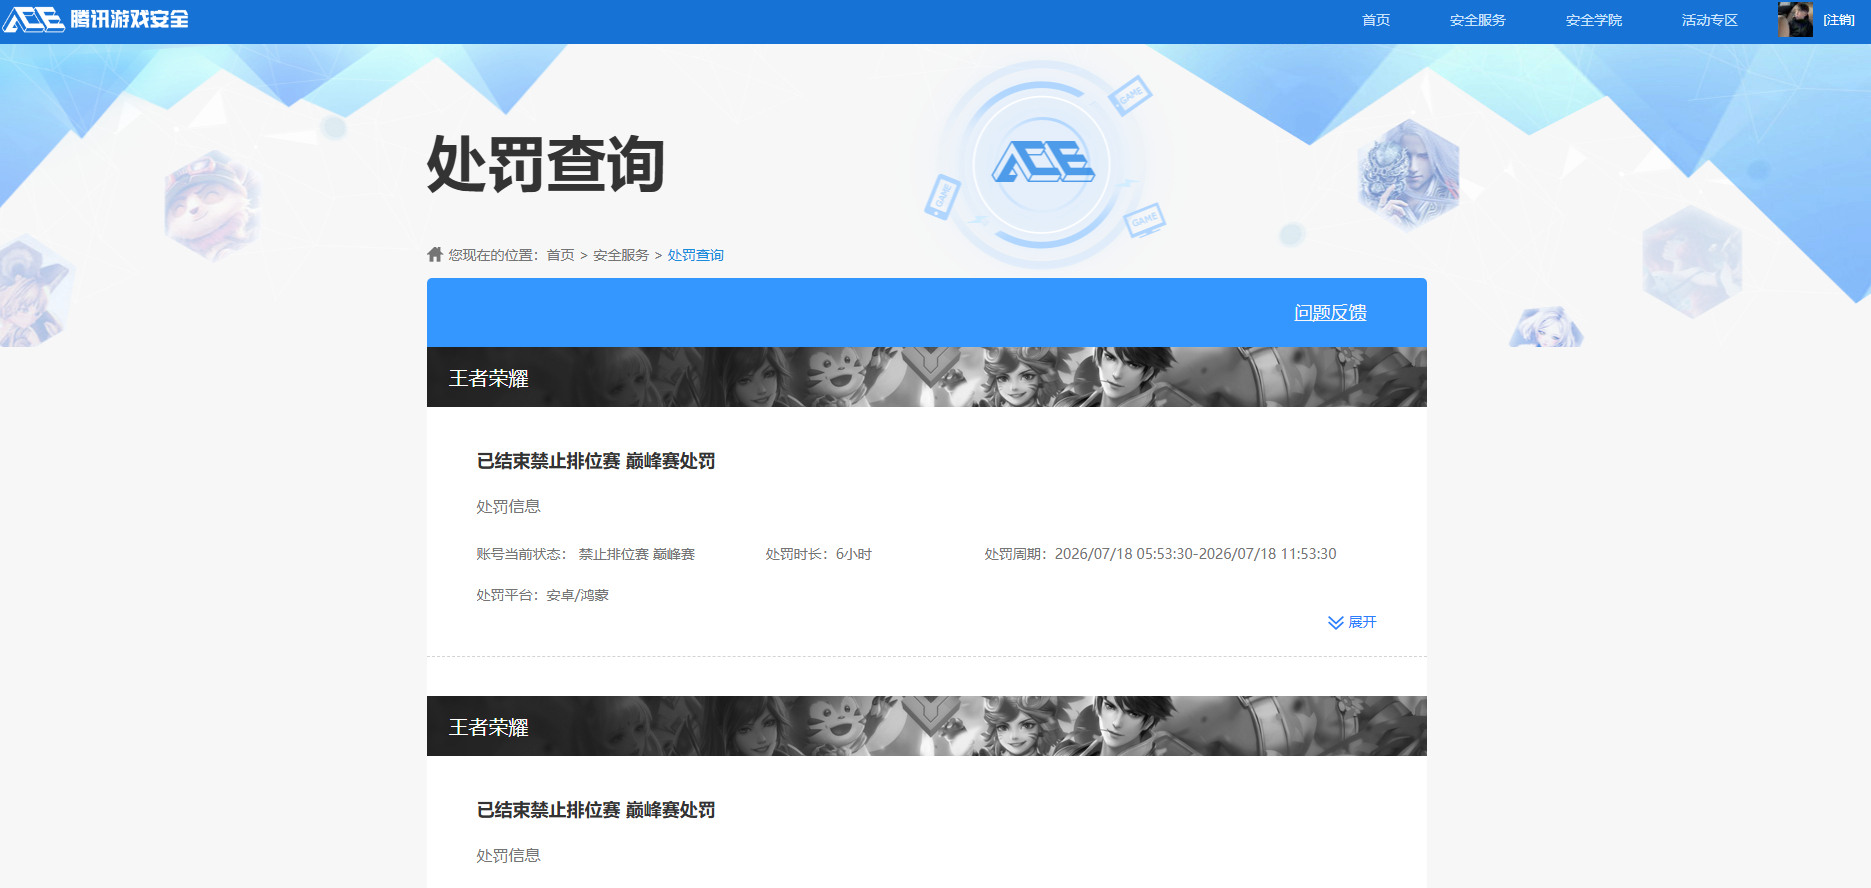Click the 处罚周期 date range text
This screenshot has width=1871, height=888.
point(1160,554)
